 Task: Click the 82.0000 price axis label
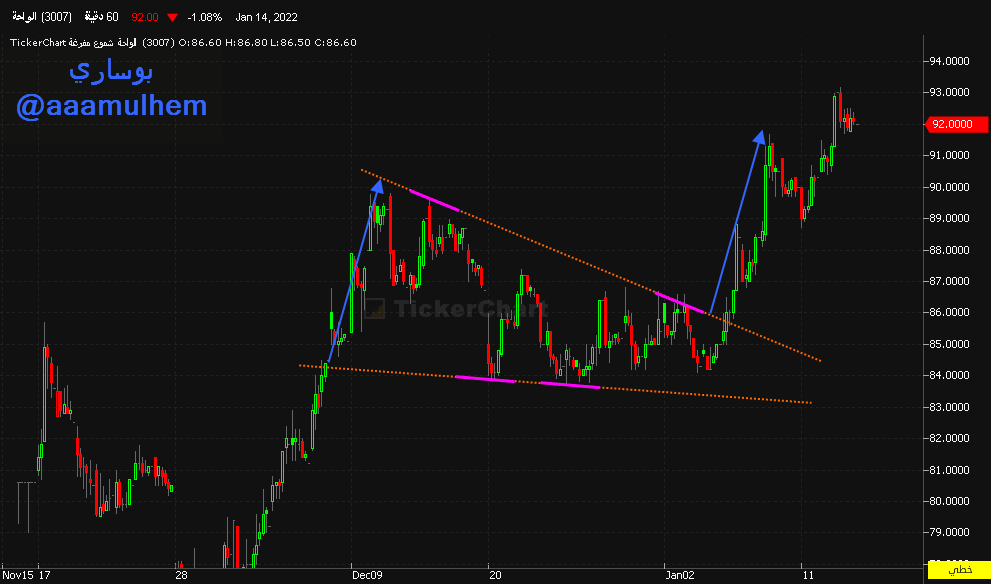[x=948, y=438]
